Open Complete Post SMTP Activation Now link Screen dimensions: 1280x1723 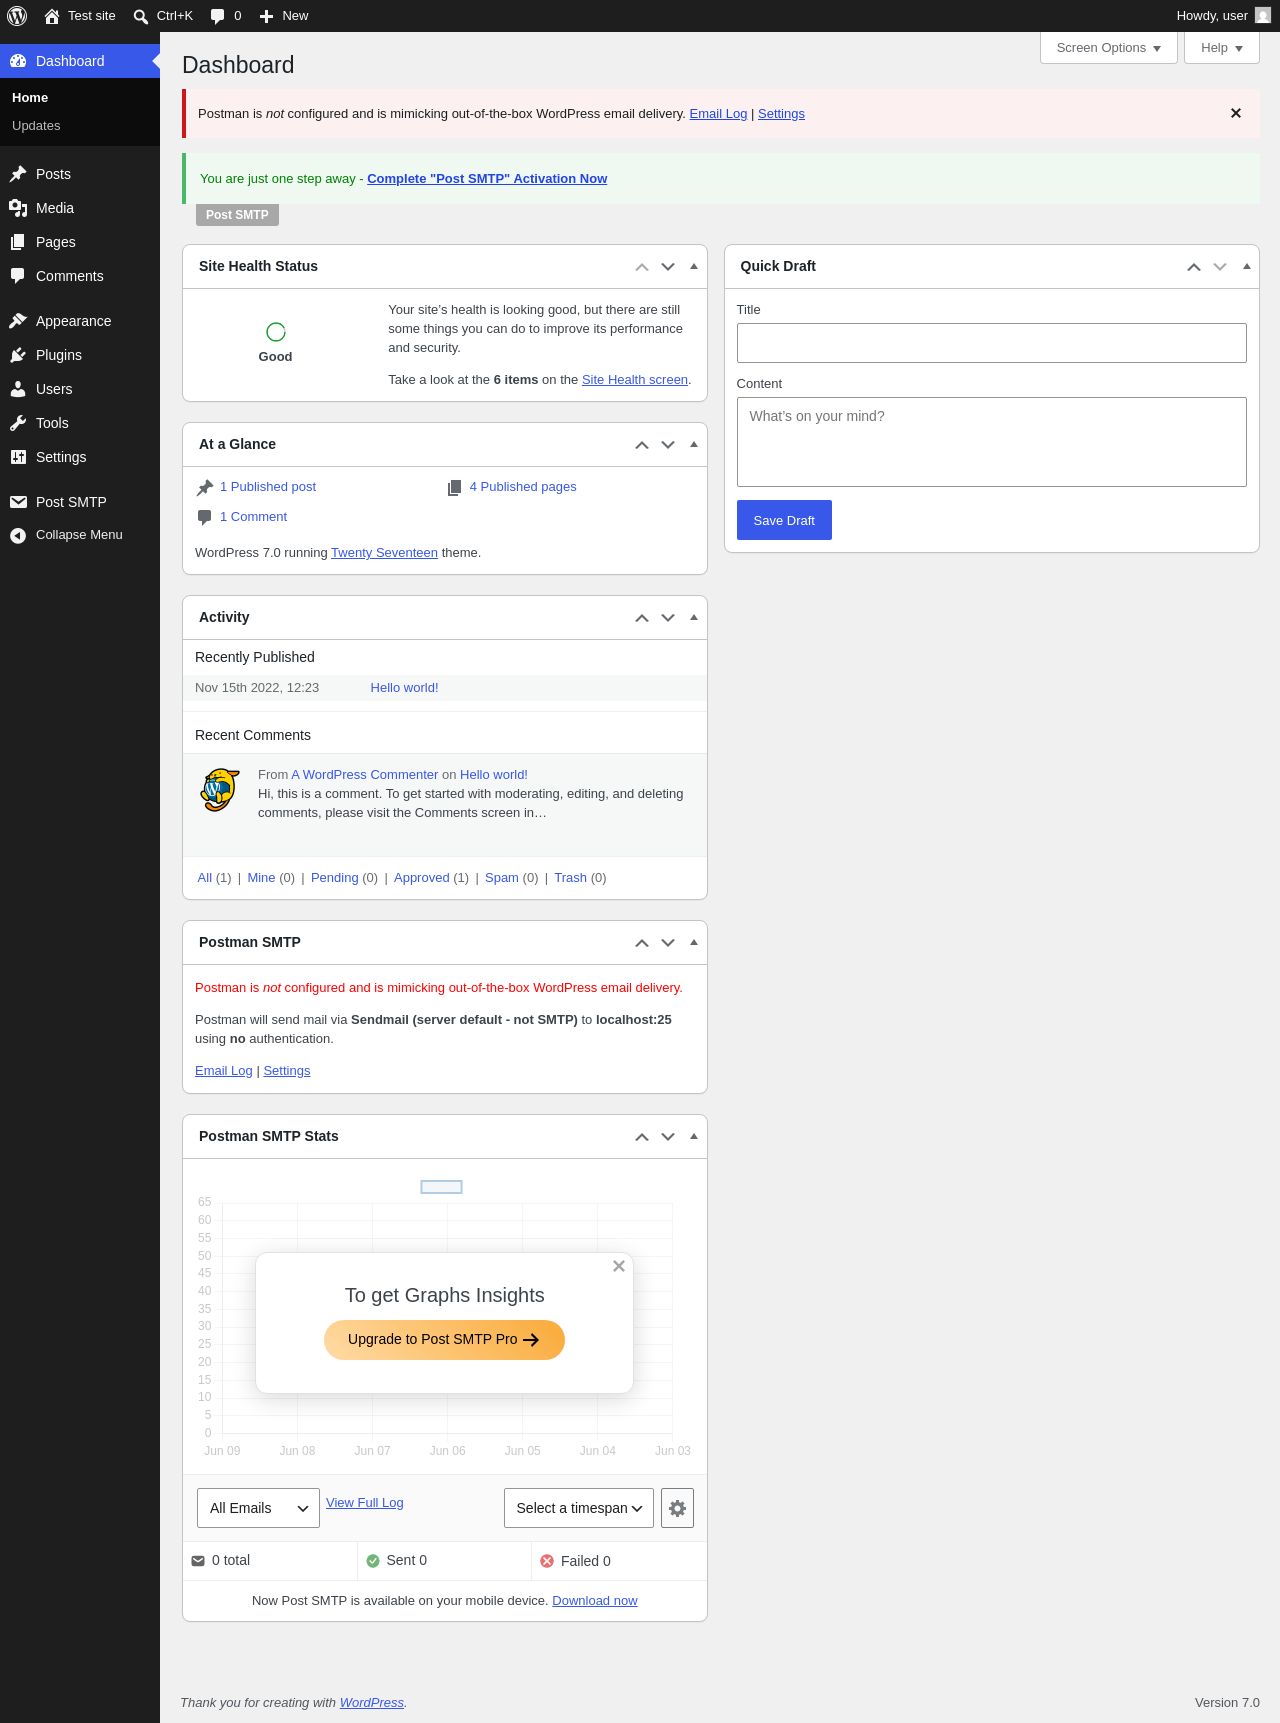click(x=487, y=179)
